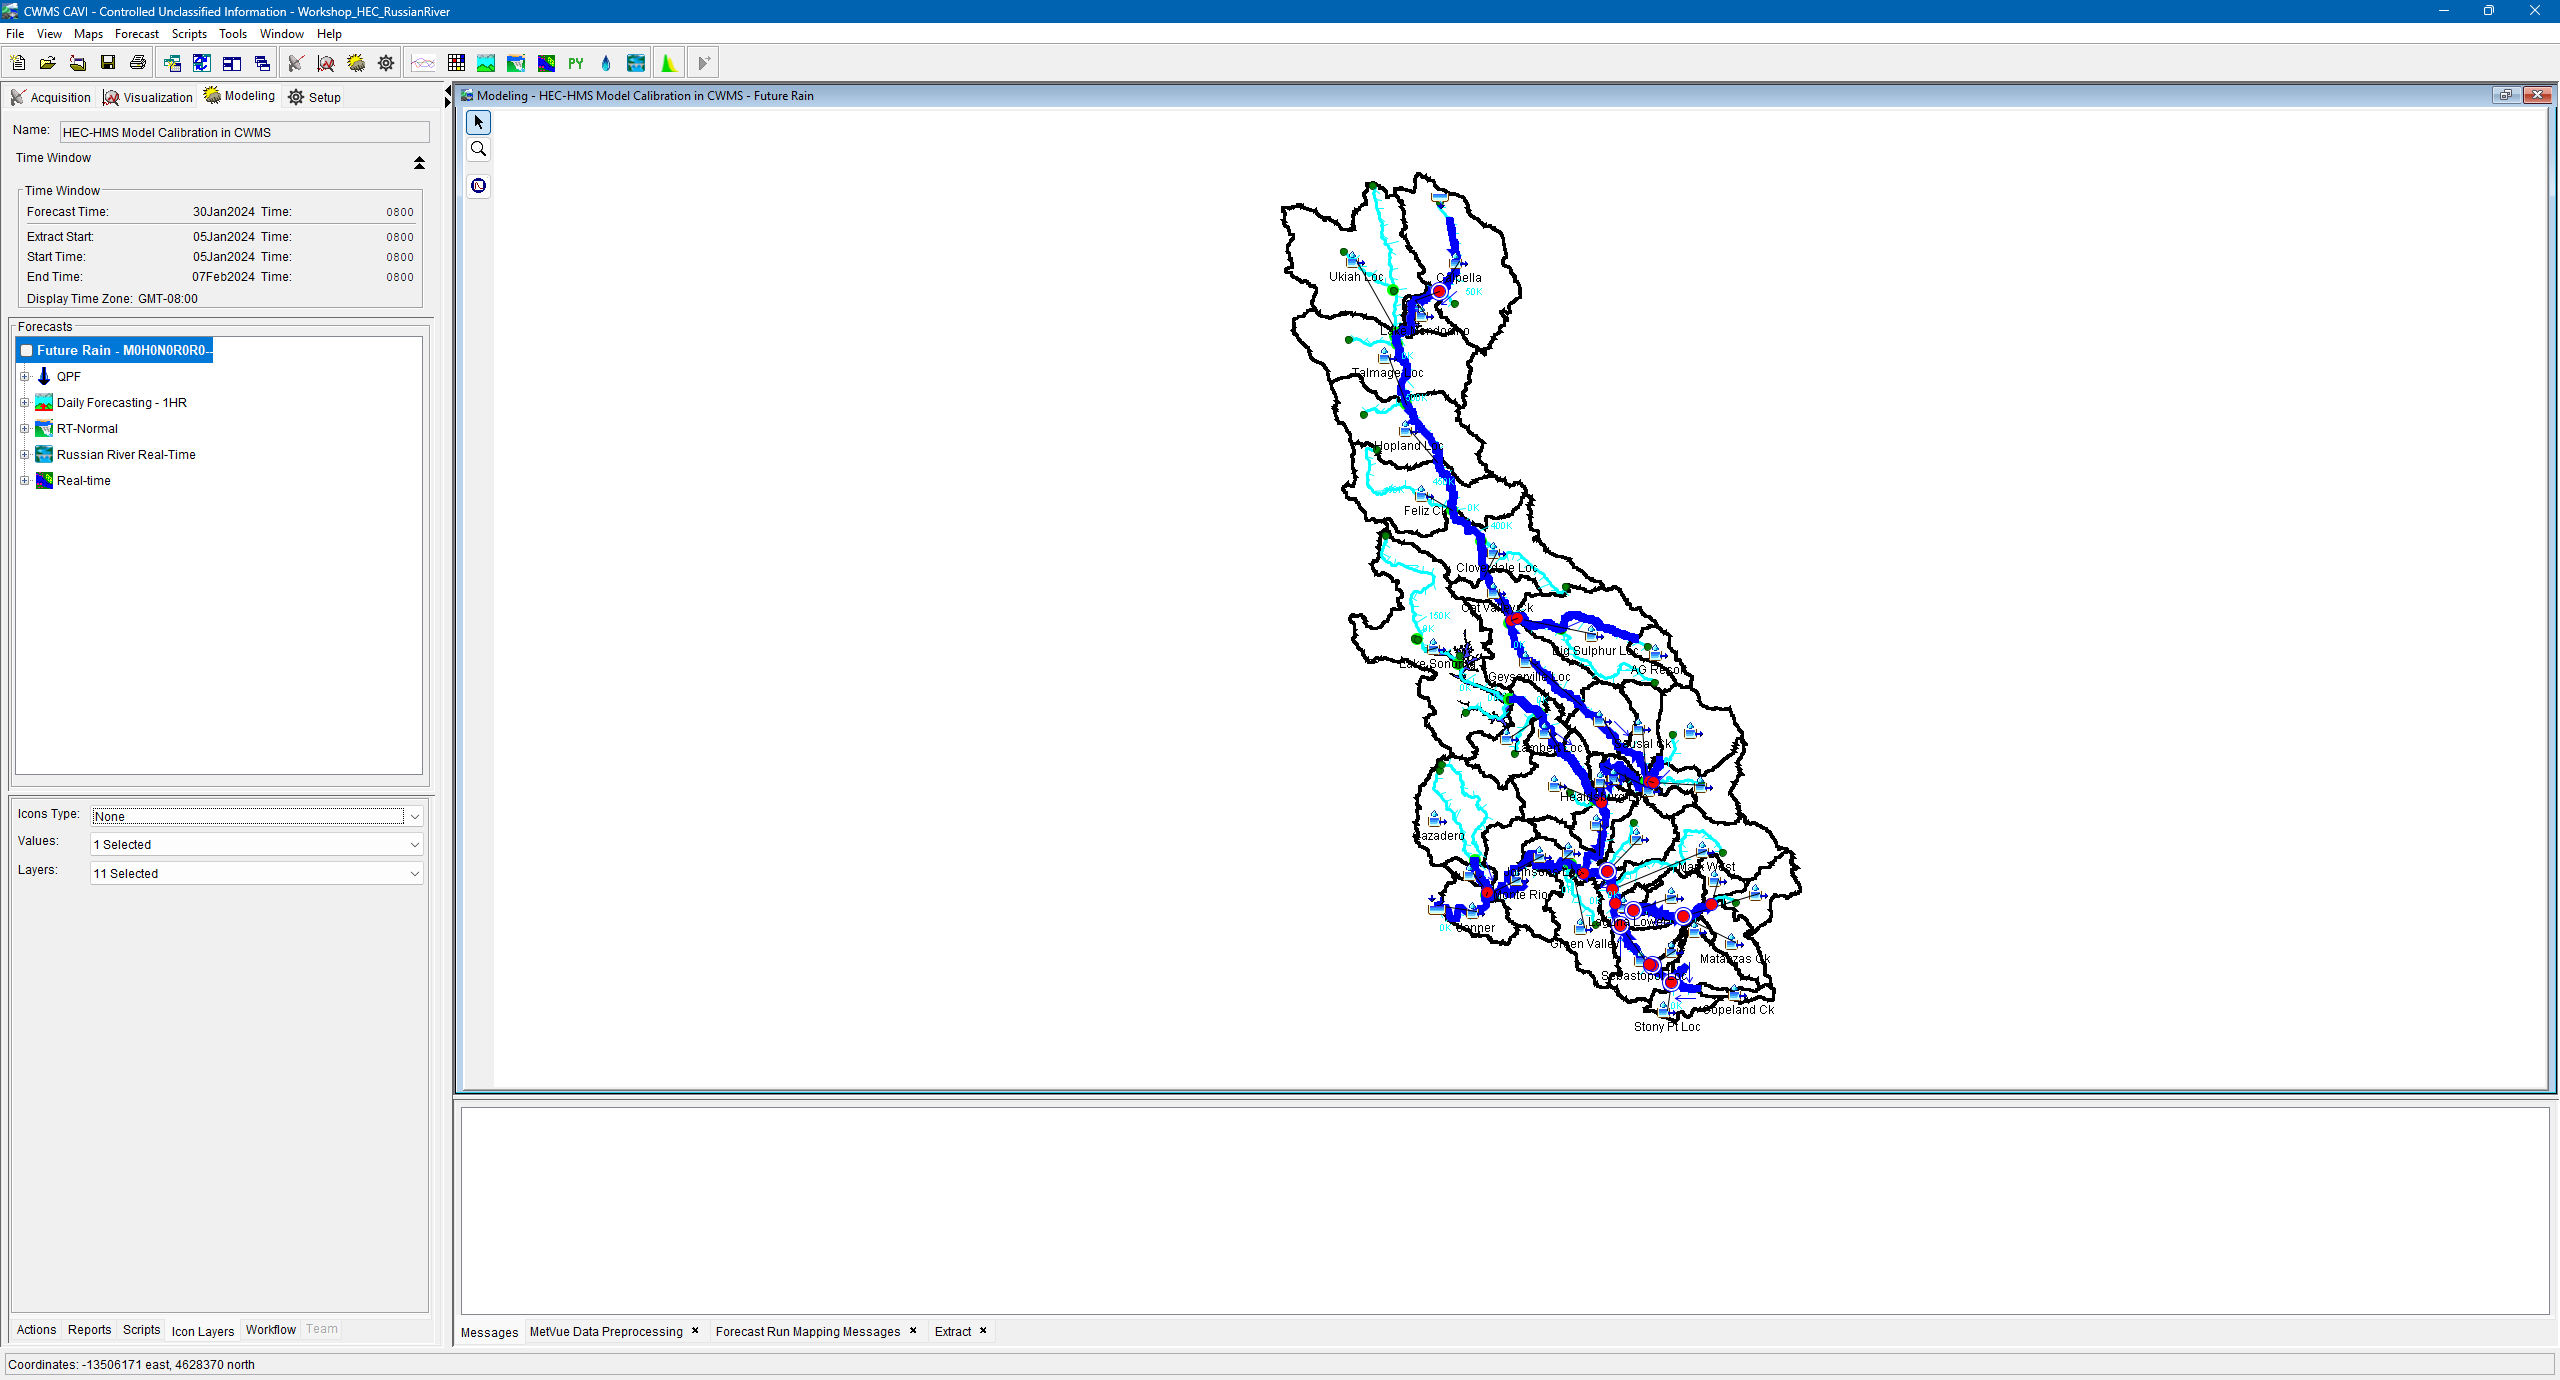Click the green peak histogram toolbar icon
This screenshot has width=2560, height=1380.
click(x=667, y=62)
